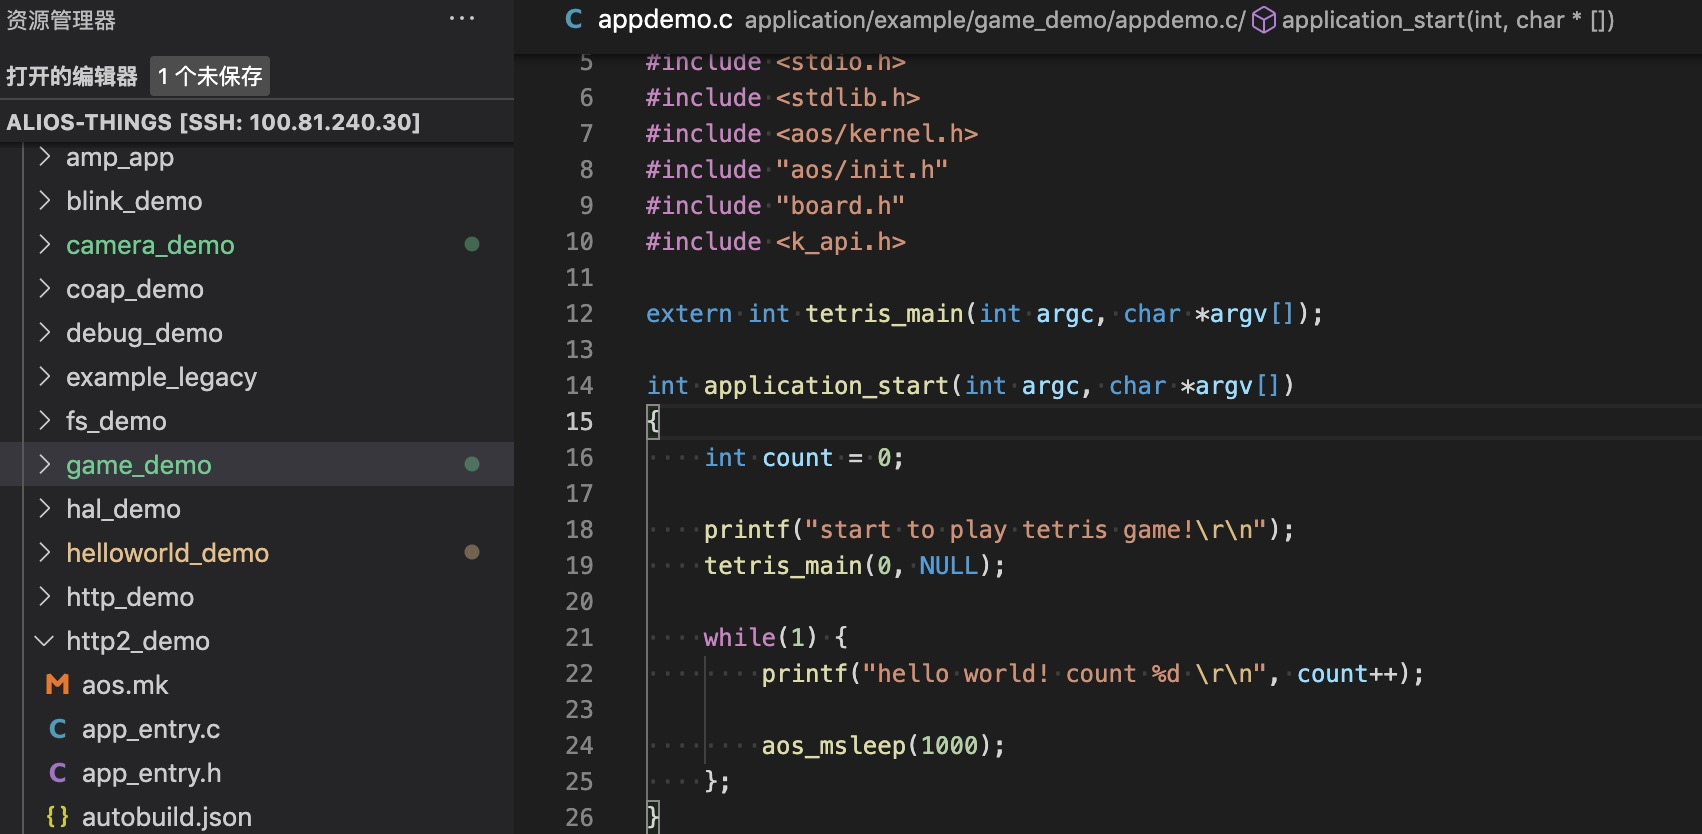
Task: Expand the blink_demo folder chevron
Action: tap(44, 201)
